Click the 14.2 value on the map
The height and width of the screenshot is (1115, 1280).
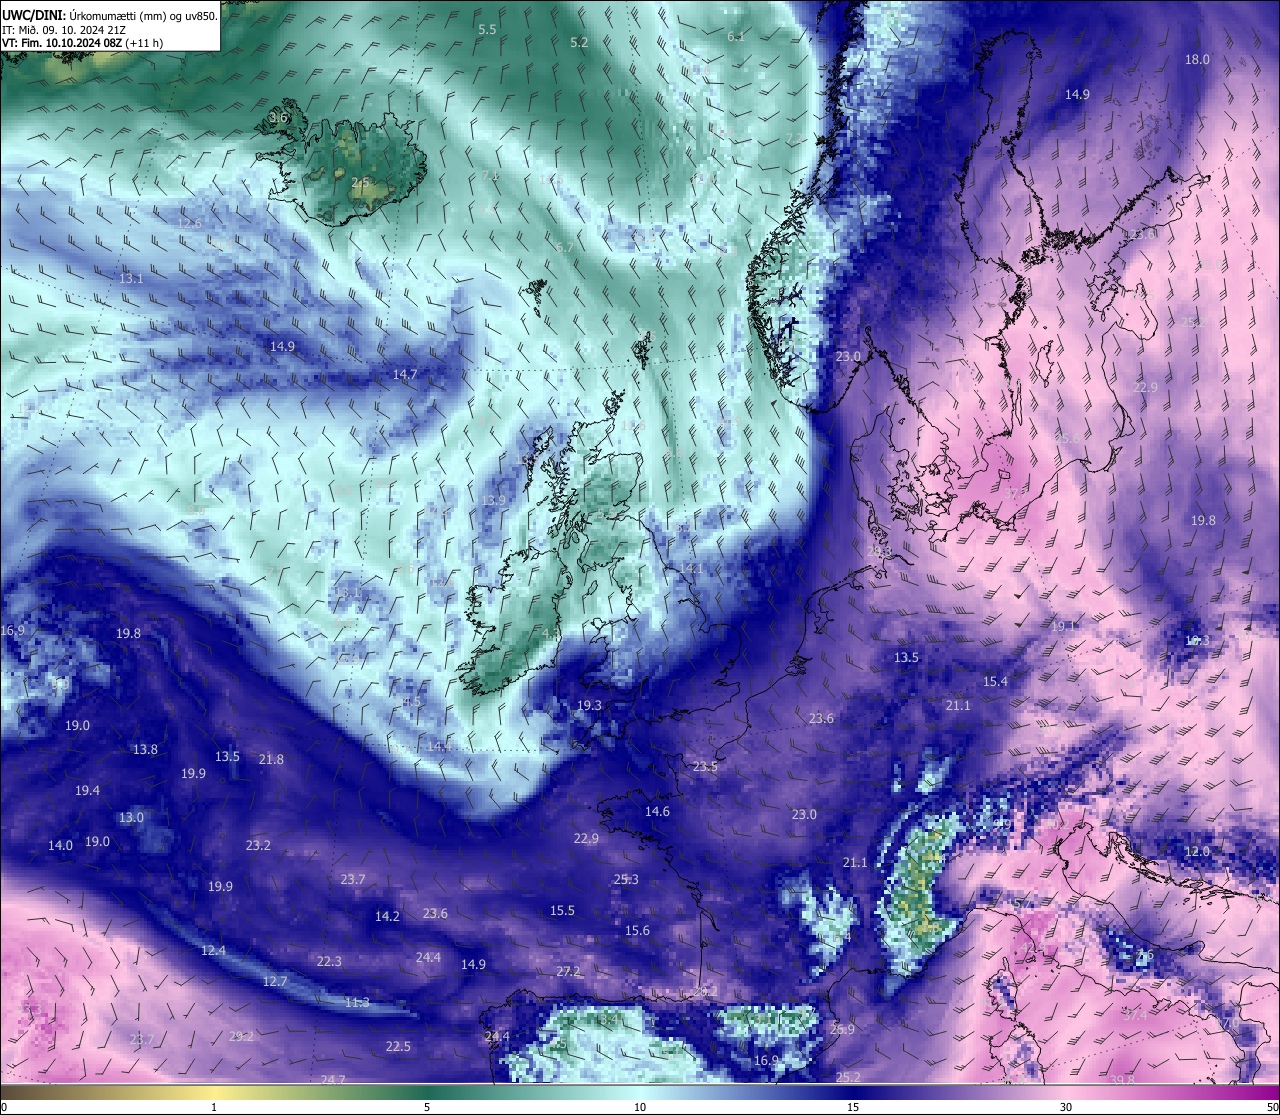tap(387, 916)
